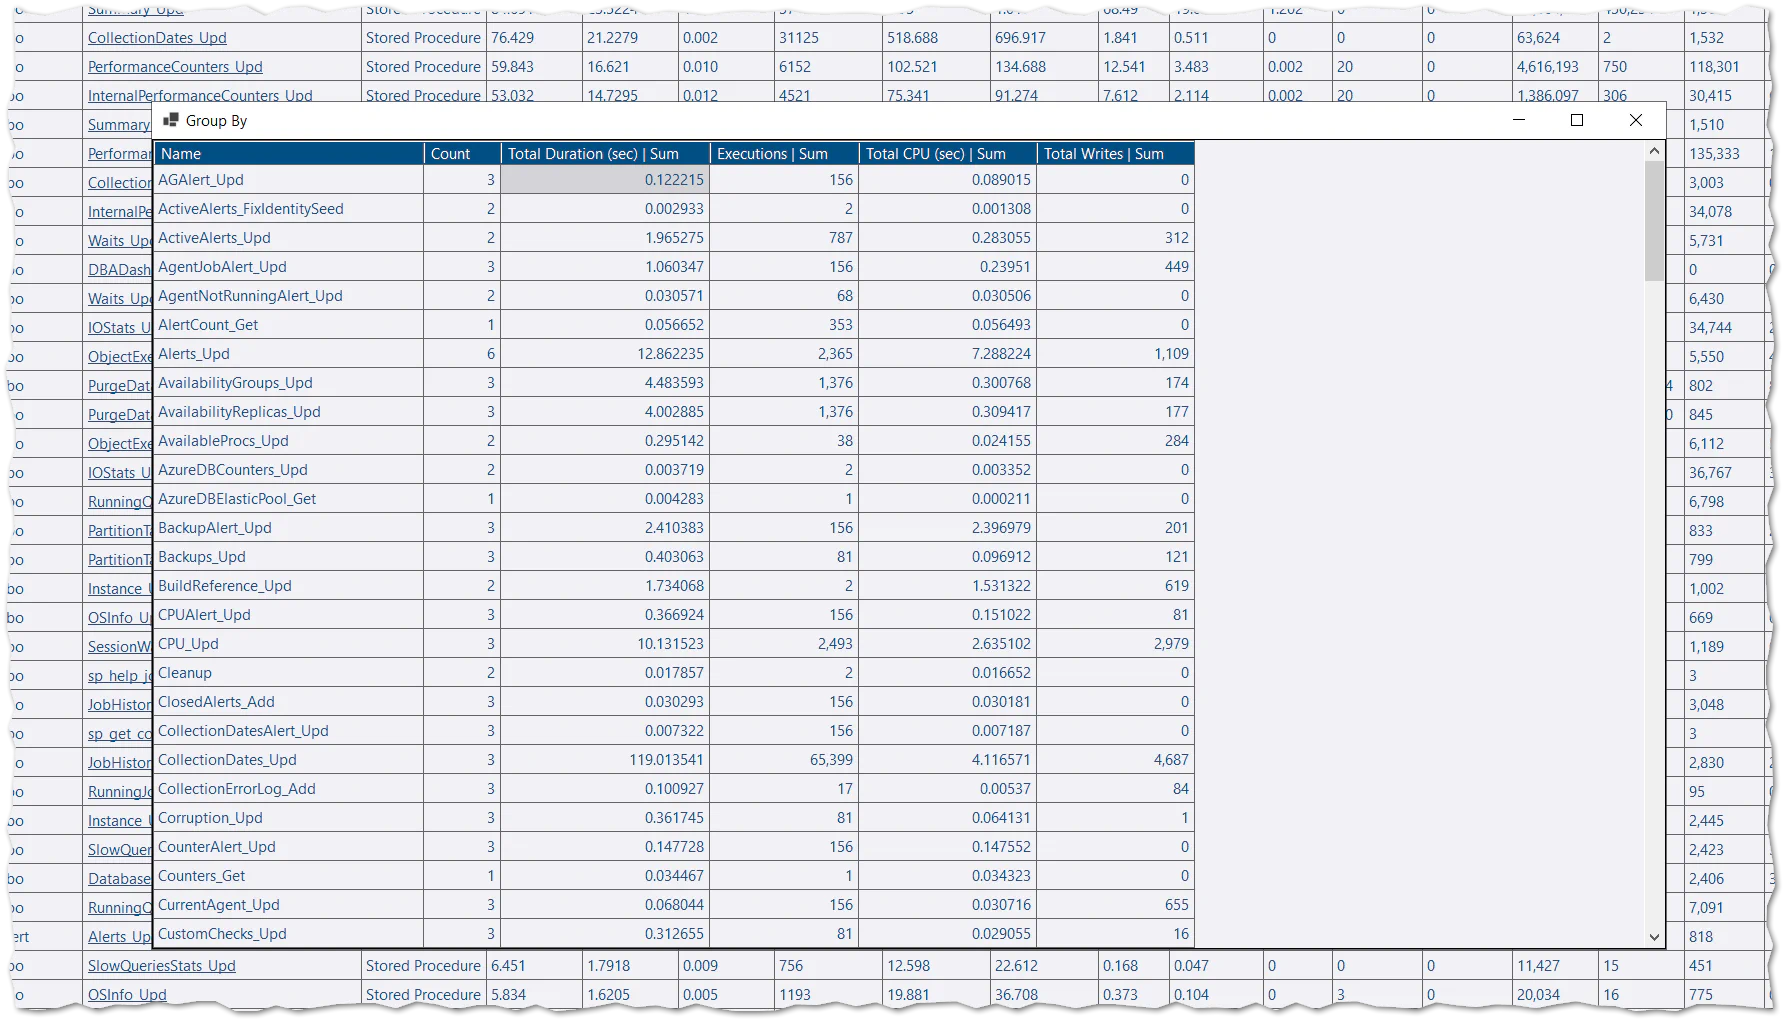This screenshot has width=1785, height=1021.
Task: Click Stored Procedure cell for SlowQueriesStats_Upd
Action: (x=423, y=966)
